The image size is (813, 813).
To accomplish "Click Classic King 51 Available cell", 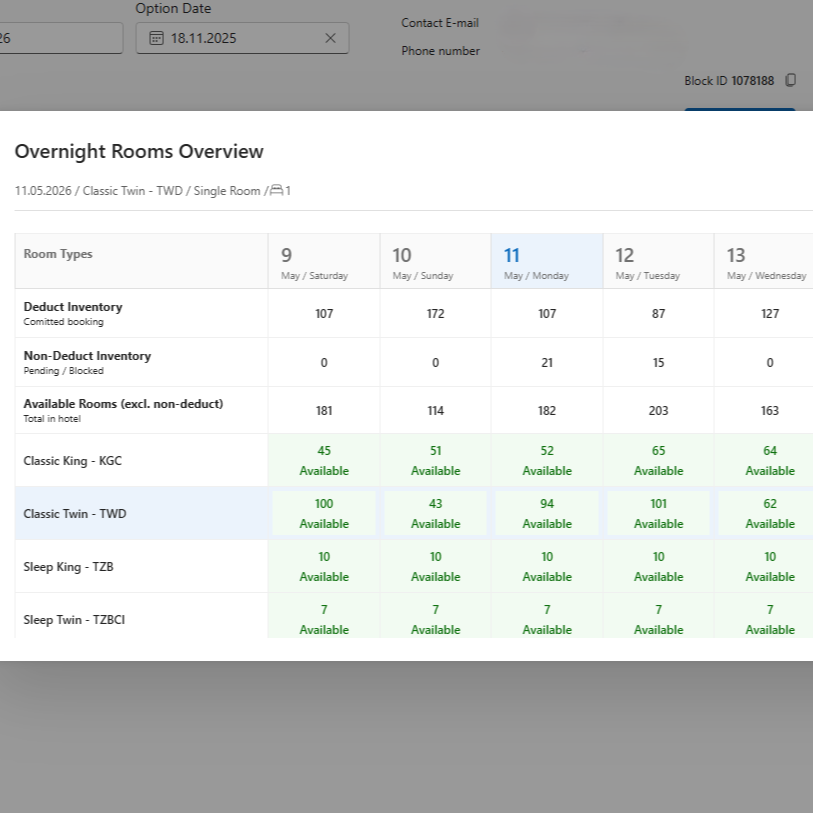I will point(436,460).
